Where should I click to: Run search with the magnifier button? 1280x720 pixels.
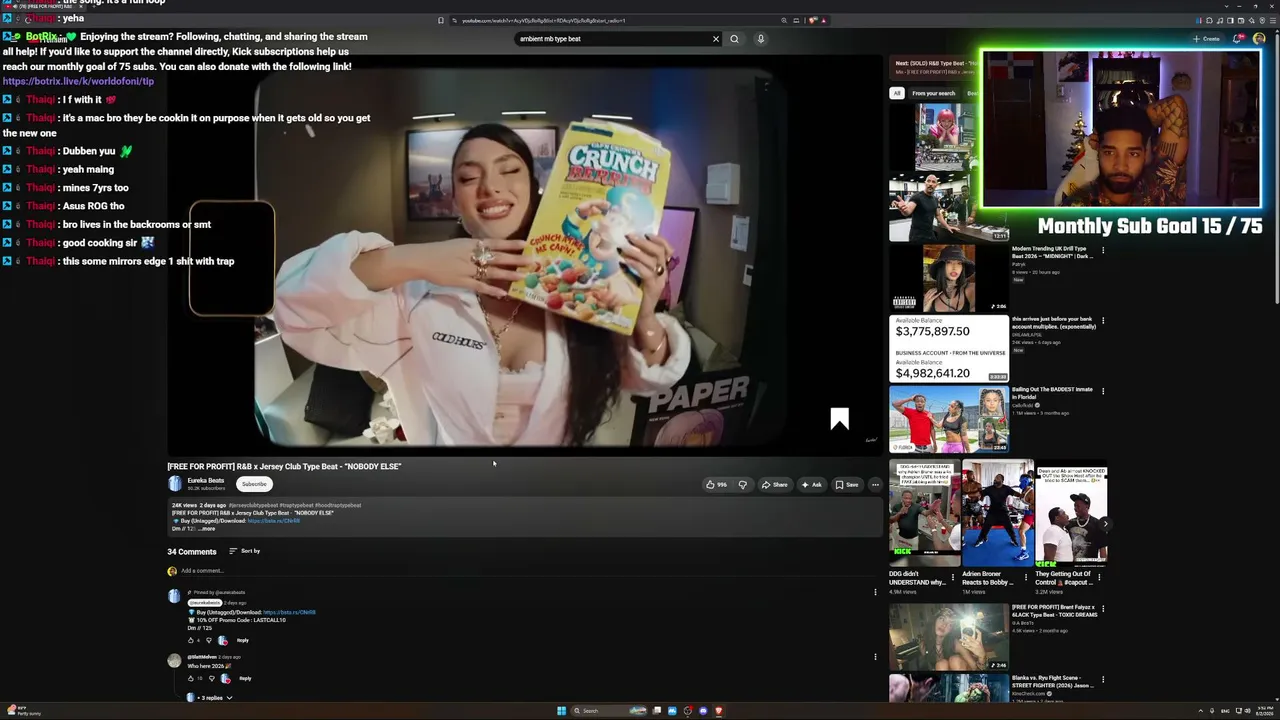click(734, 39)
